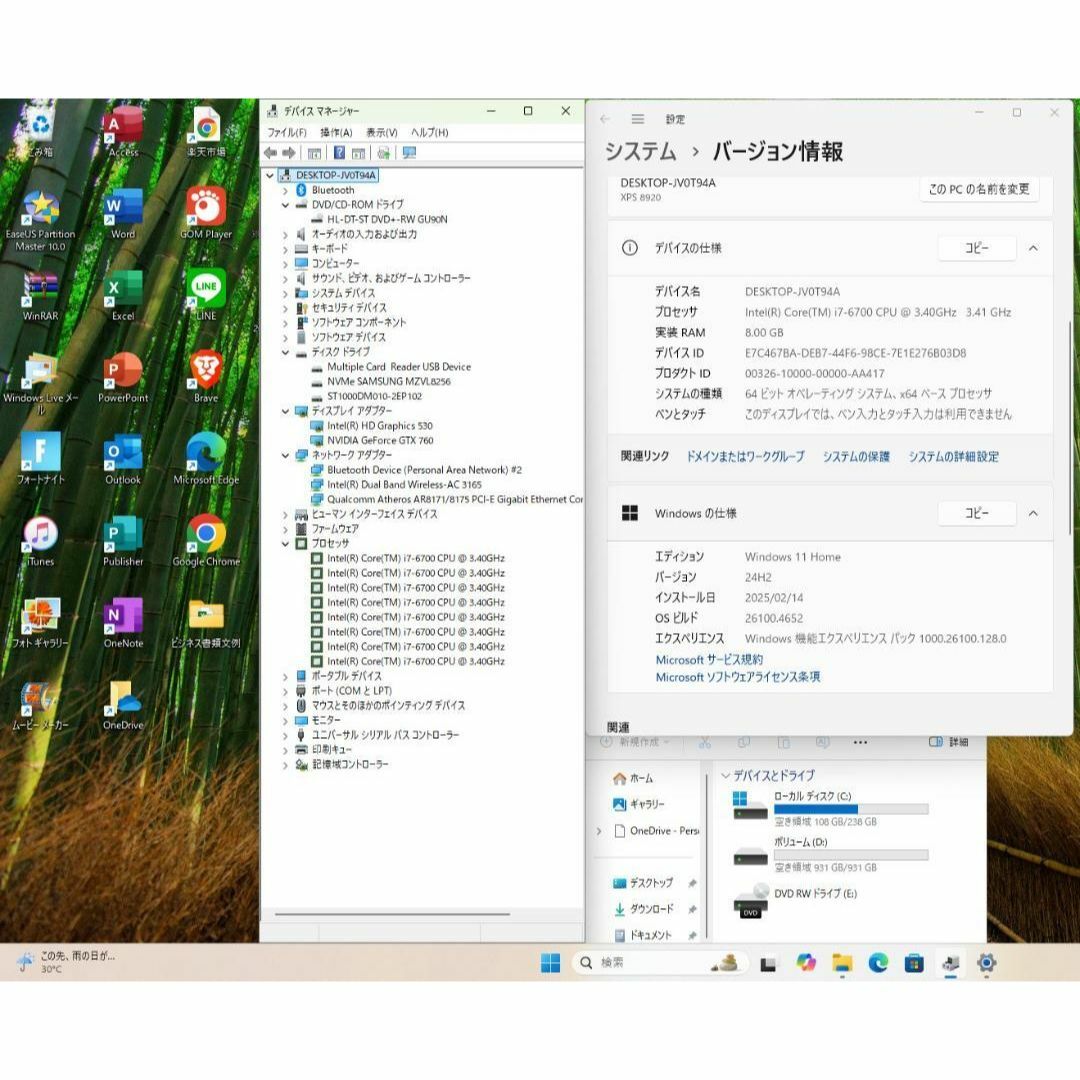Open the 表示(V) menu
1080x1080 pixels.
(x=382, y=132)
